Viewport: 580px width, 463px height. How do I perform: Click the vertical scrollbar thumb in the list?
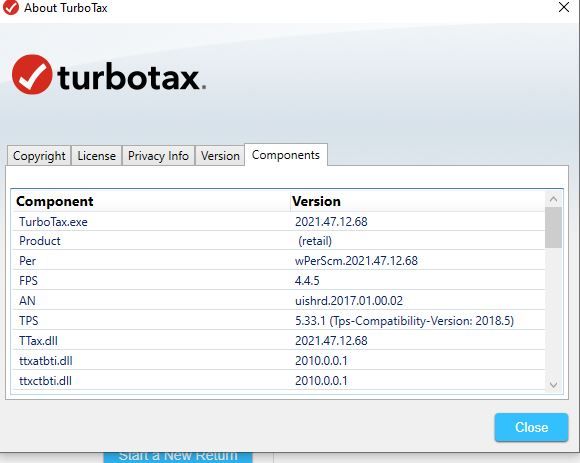click(553, 227)
